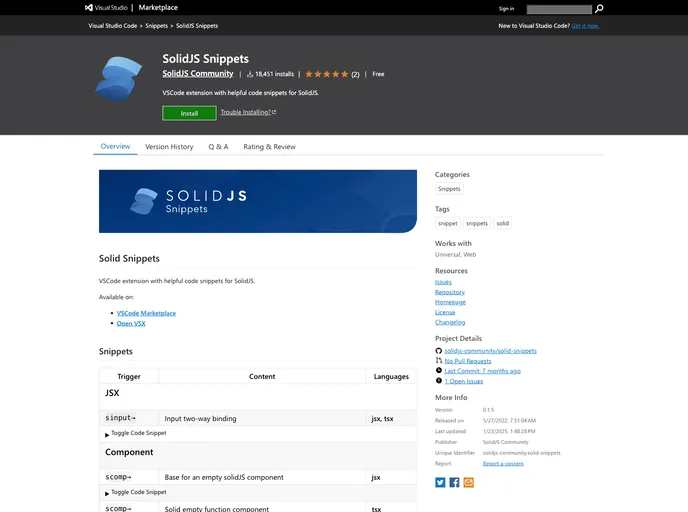Click the solid tag

pyautogui.click(x=503, y=223)
